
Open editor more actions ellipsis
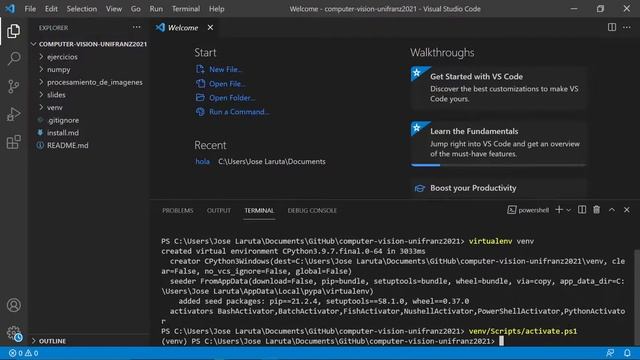click(627, 27)
